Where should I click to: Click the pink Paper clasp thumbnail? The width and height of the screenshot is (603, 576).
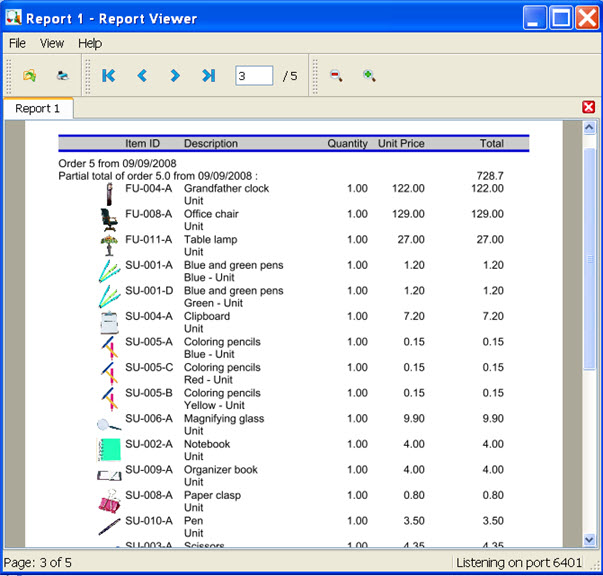[109, 501]
